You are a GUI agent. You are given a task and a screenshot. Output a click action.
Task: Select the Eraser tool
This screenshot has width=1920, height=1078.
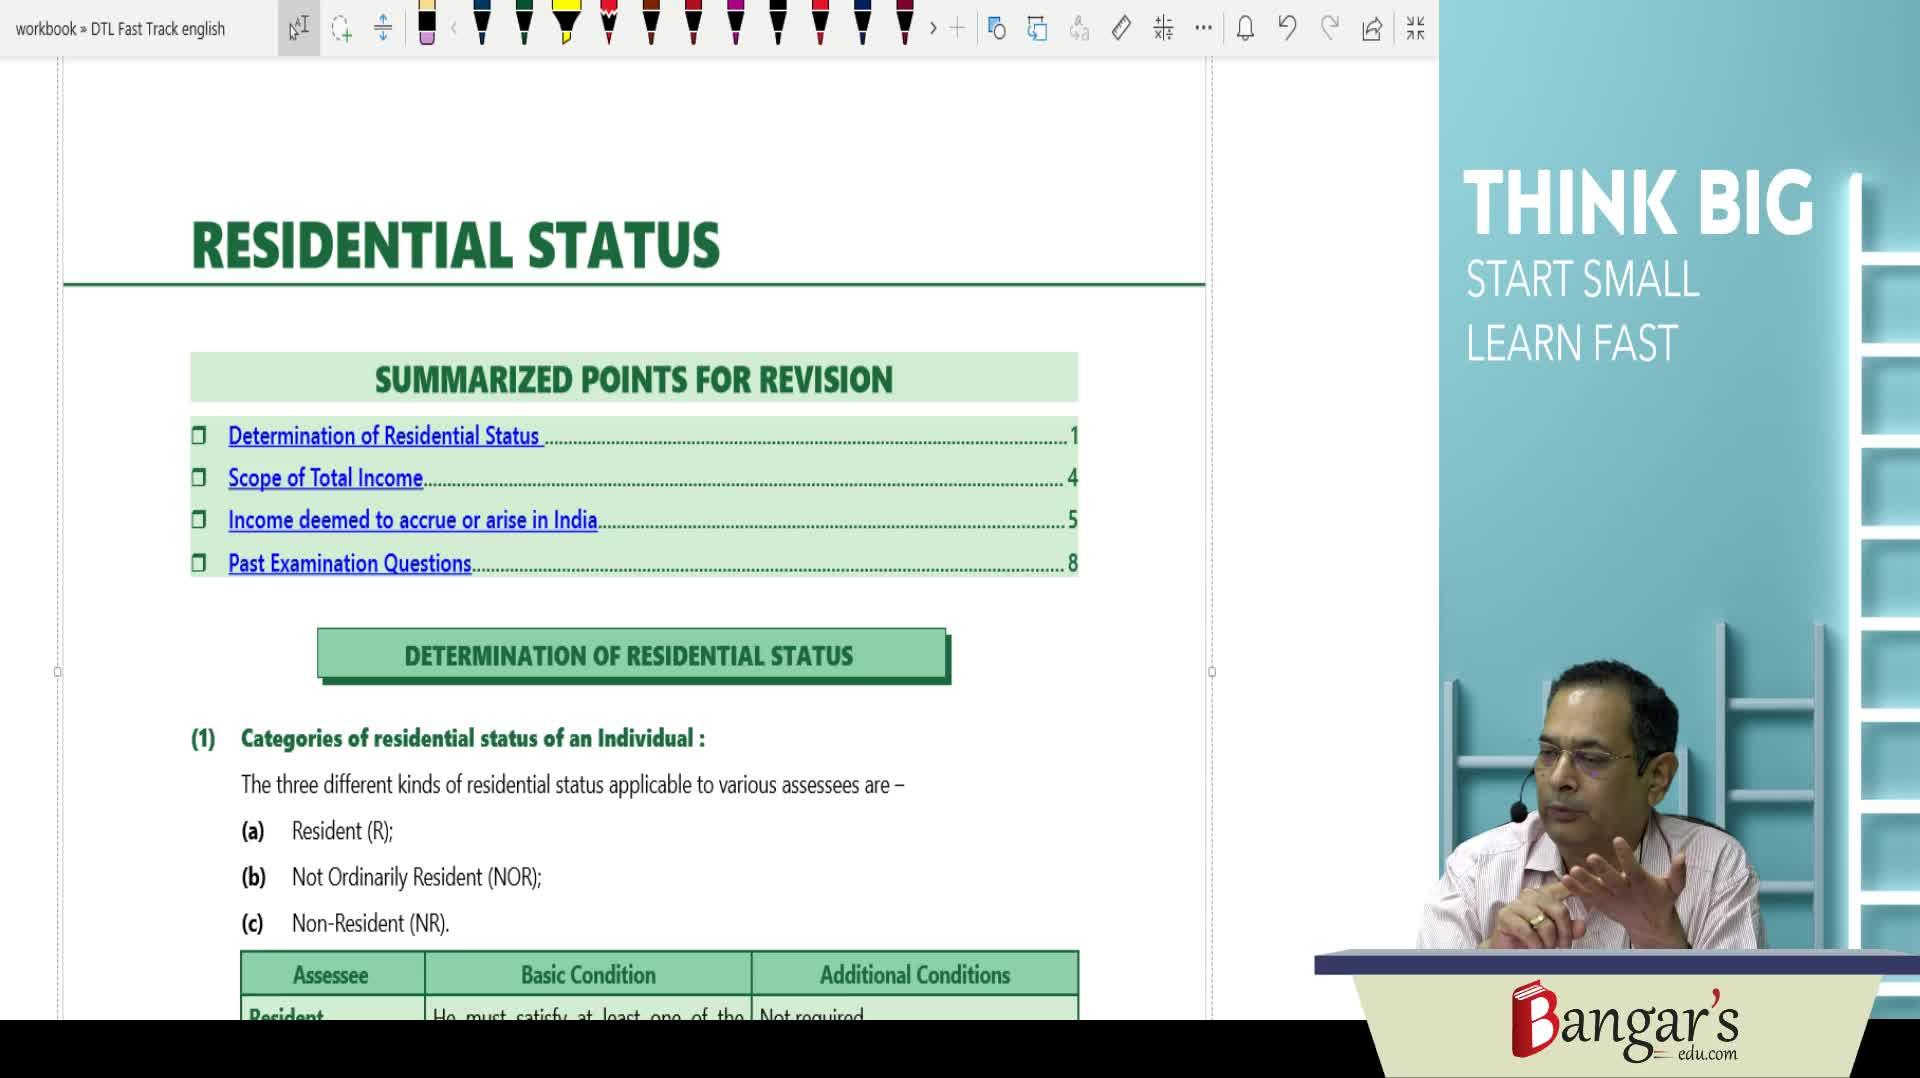coord(427,24)
